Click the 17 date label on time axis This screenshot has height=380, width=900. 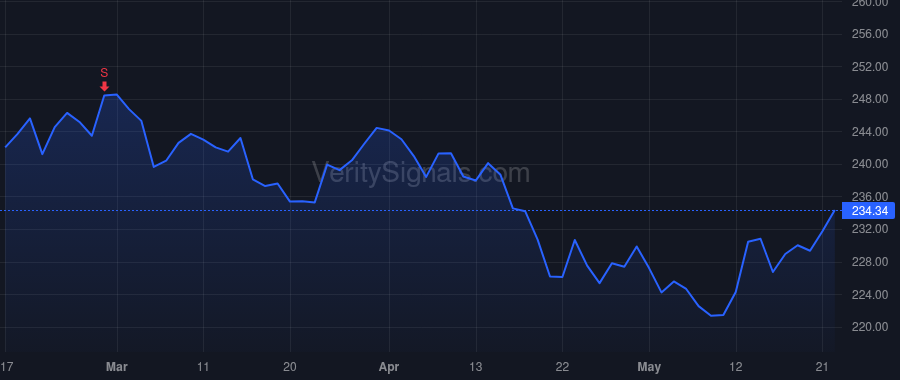point(6,367)
